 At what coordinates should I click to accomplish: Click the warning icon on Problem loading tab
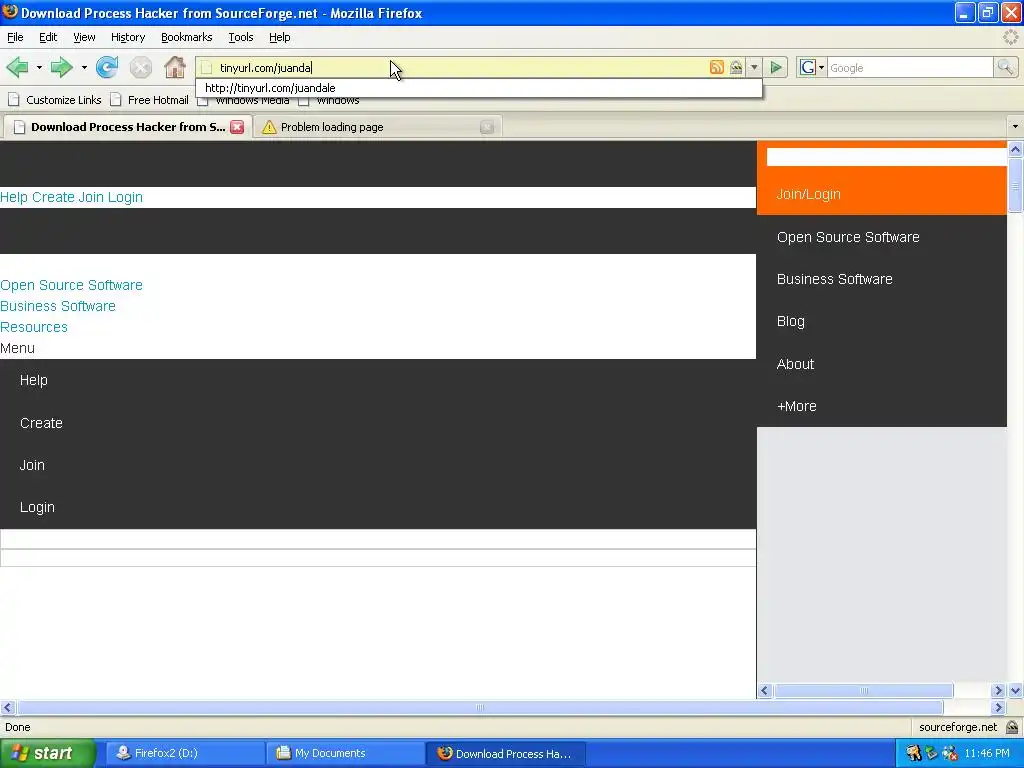click(269, 127)
